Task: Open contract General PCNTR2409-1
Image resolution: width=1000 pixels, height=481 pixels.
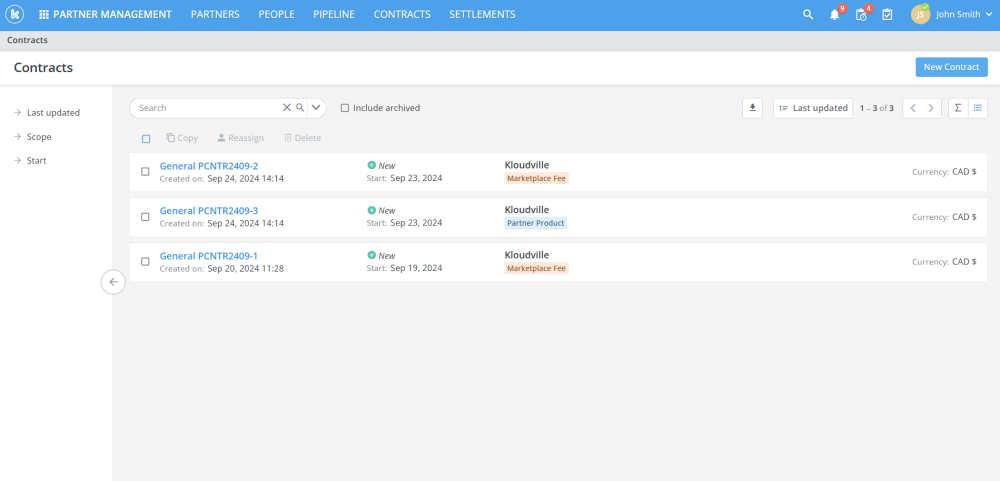Action: click(x=209, y=256)
